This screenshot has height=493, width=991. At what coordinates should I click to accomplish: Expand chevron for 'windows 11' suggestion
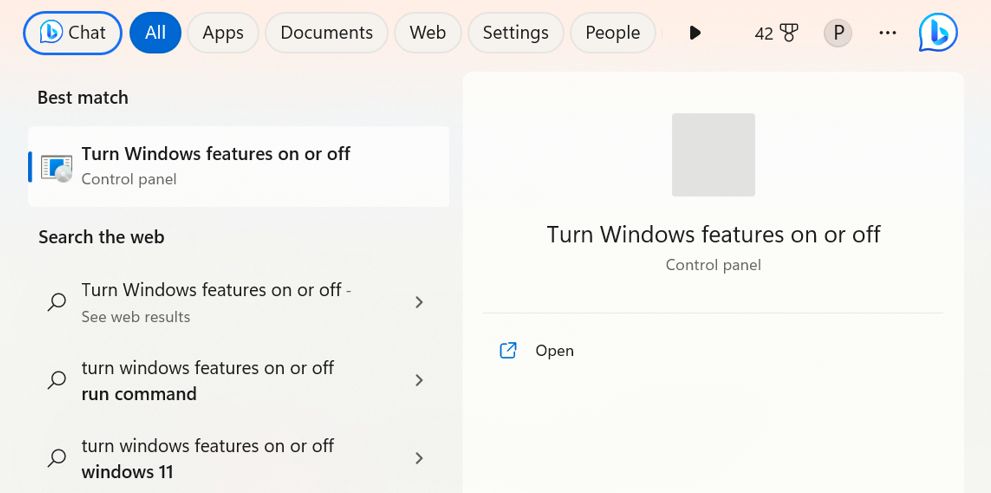(418, 458)
